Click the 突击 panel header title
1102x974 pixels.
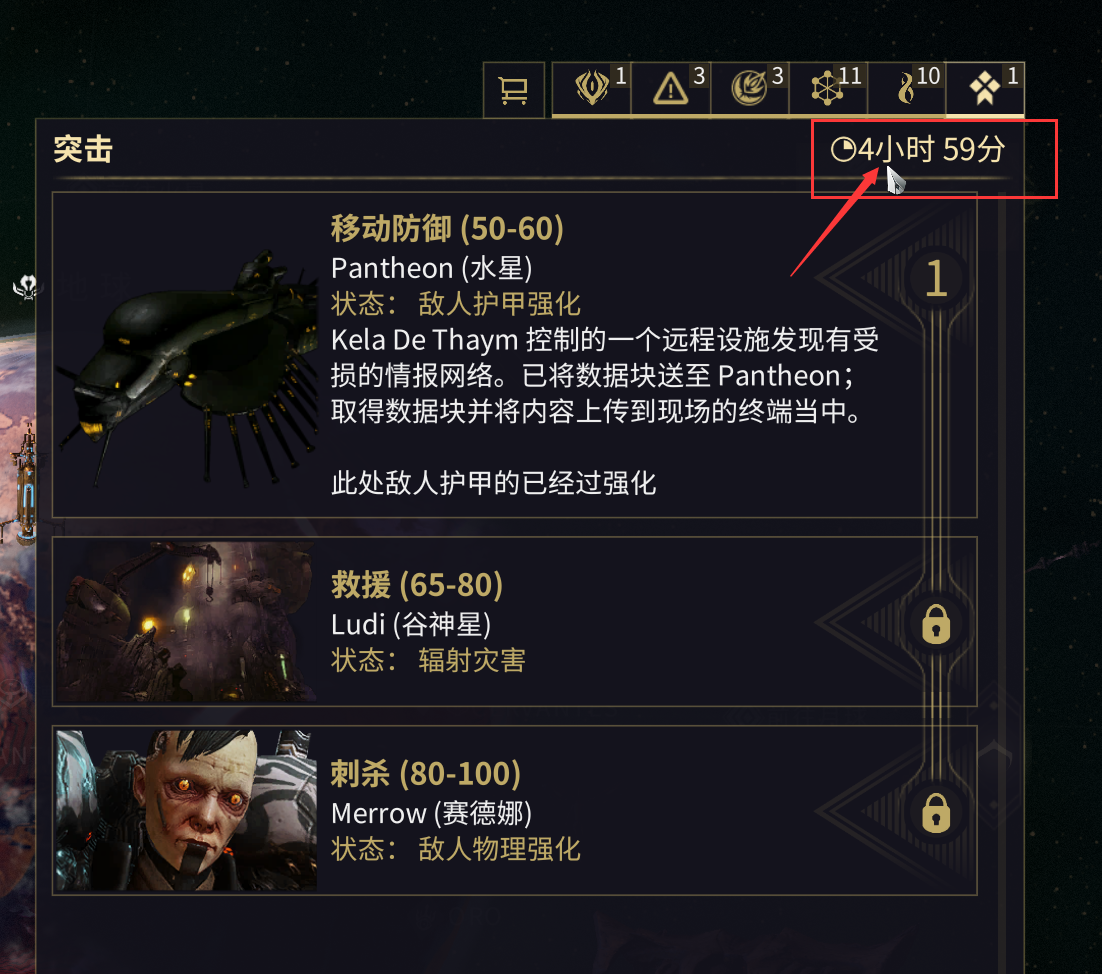pos(83,150)
